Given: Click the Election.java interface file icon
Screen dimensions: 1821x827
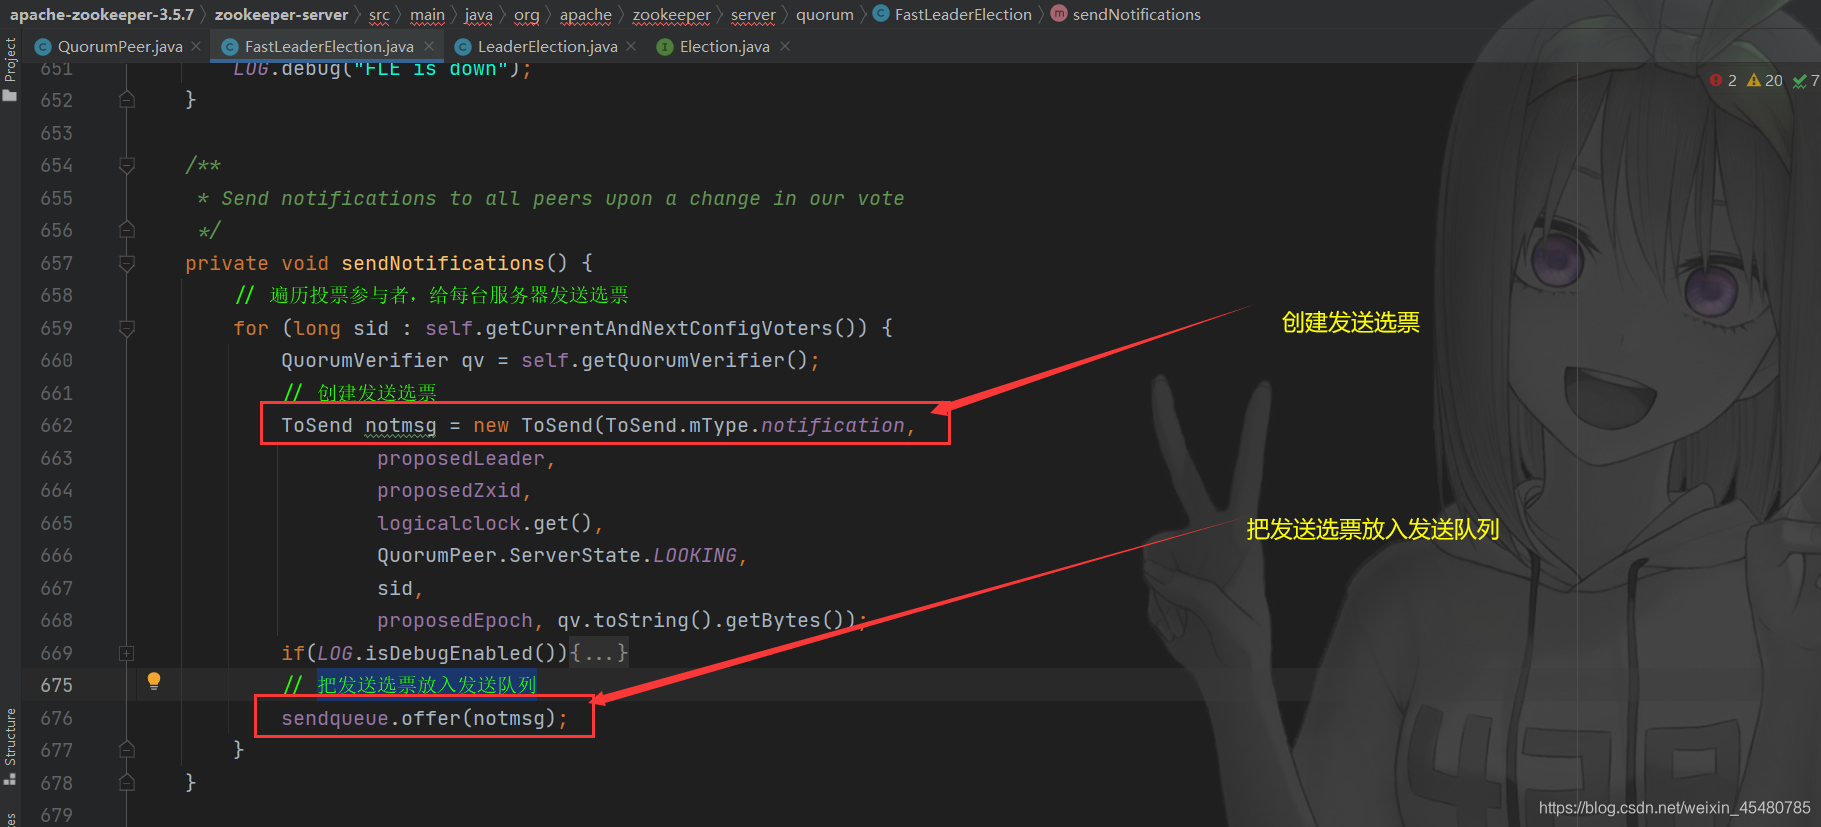Looking at the screenshot, I should point(664,47).
